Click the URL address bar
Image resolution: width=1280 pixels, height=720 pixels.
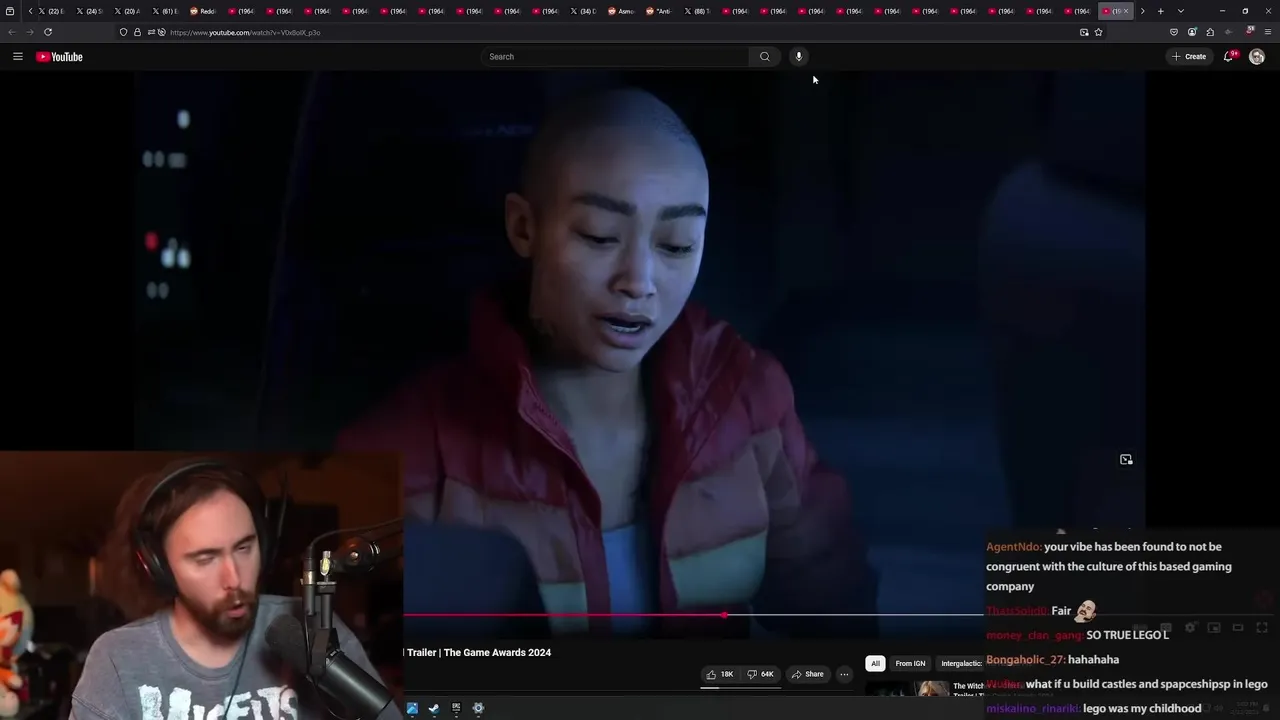click(x=620, y=32)
